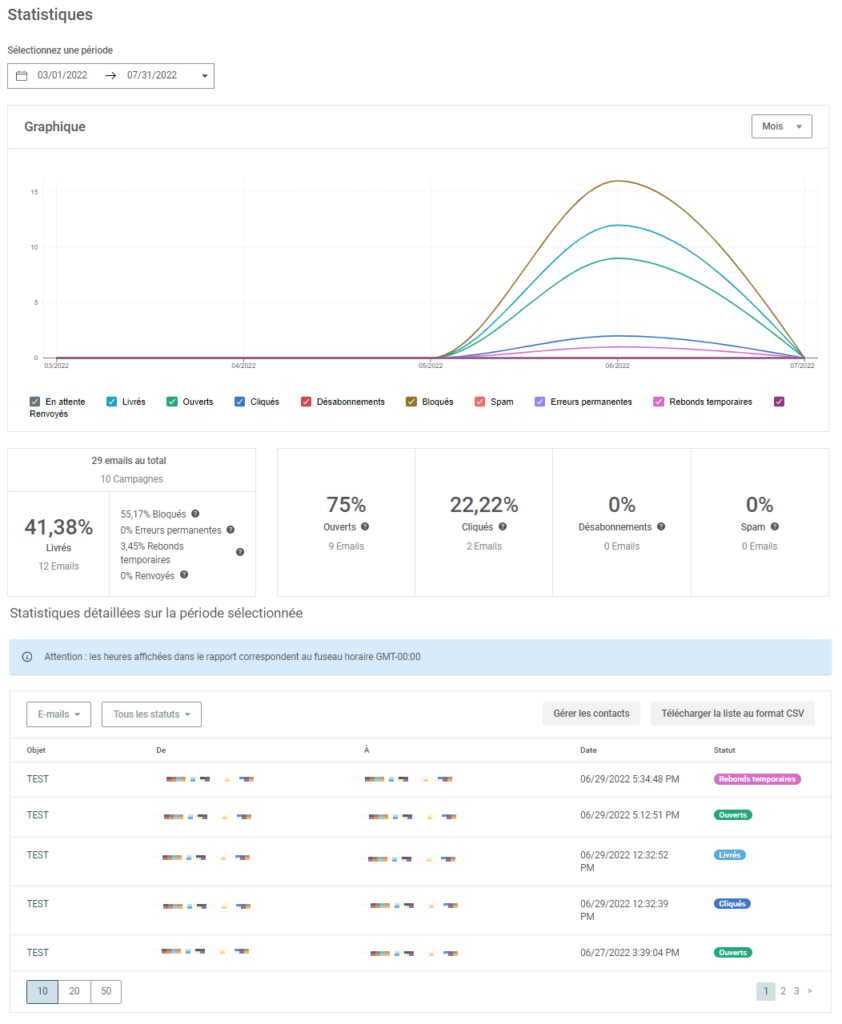The image size is (842, 1024).
Task: Toggle the Erreurs permanentes series checkbox
Action: 540,402
